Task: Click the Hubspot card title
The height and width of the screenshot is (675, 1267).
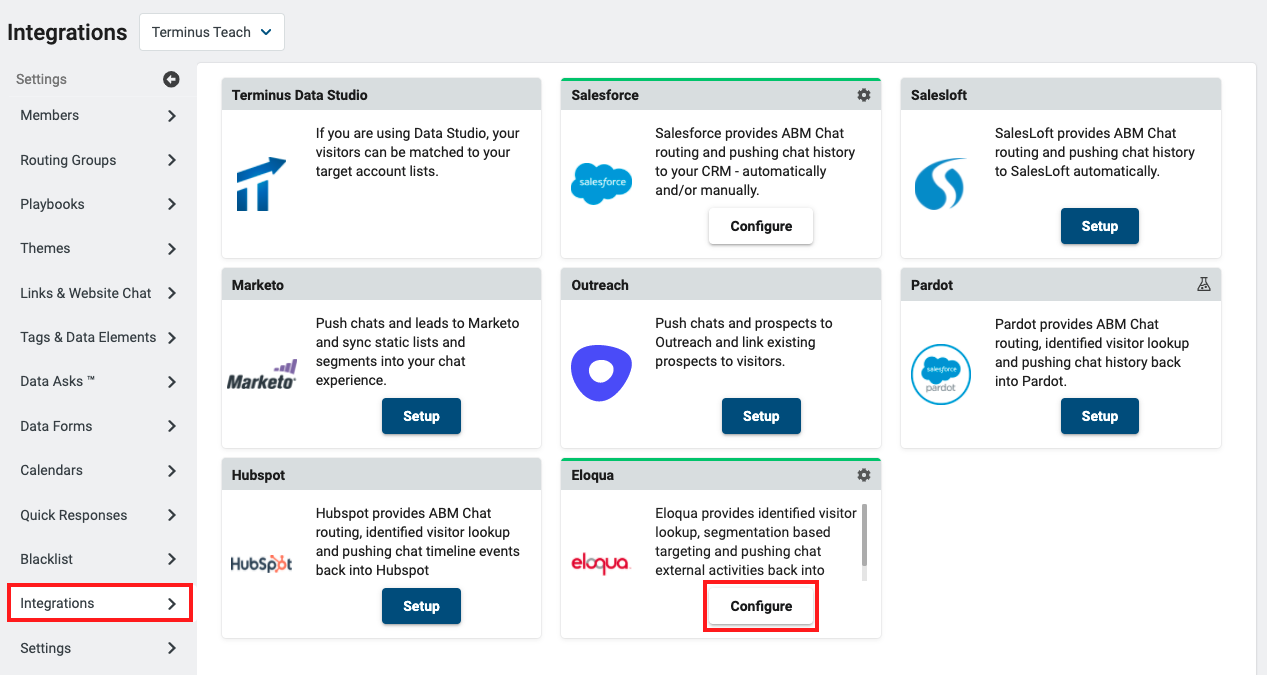Action: click(x=259, y=475)
